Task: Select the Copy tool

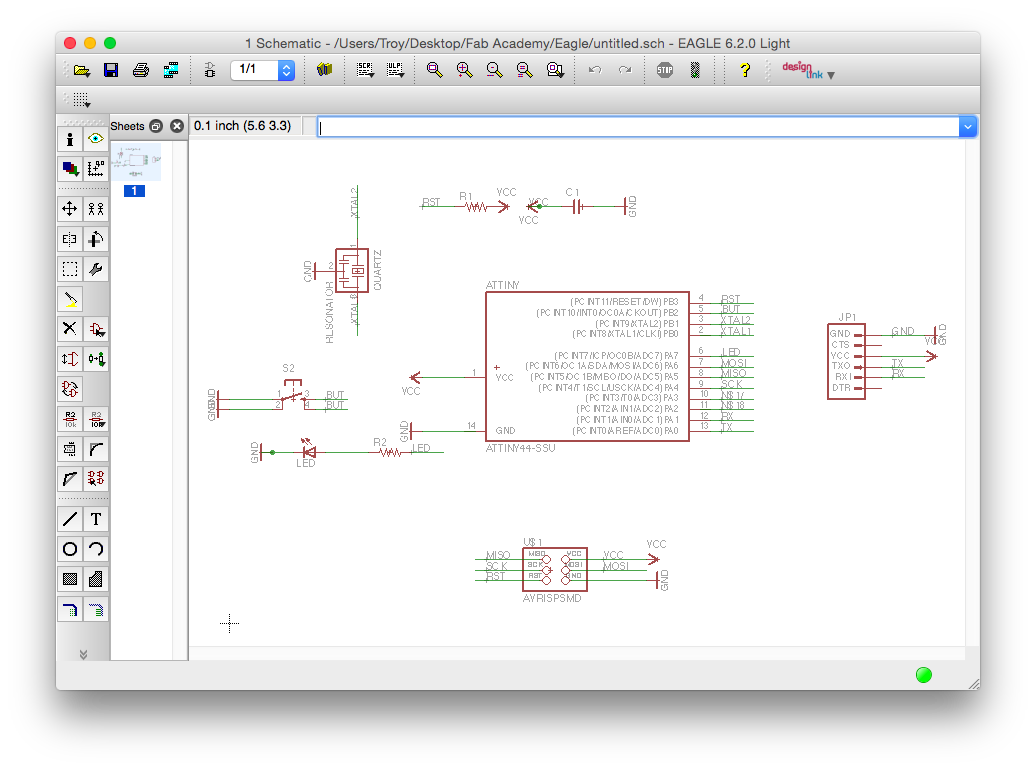Action: 96,210
